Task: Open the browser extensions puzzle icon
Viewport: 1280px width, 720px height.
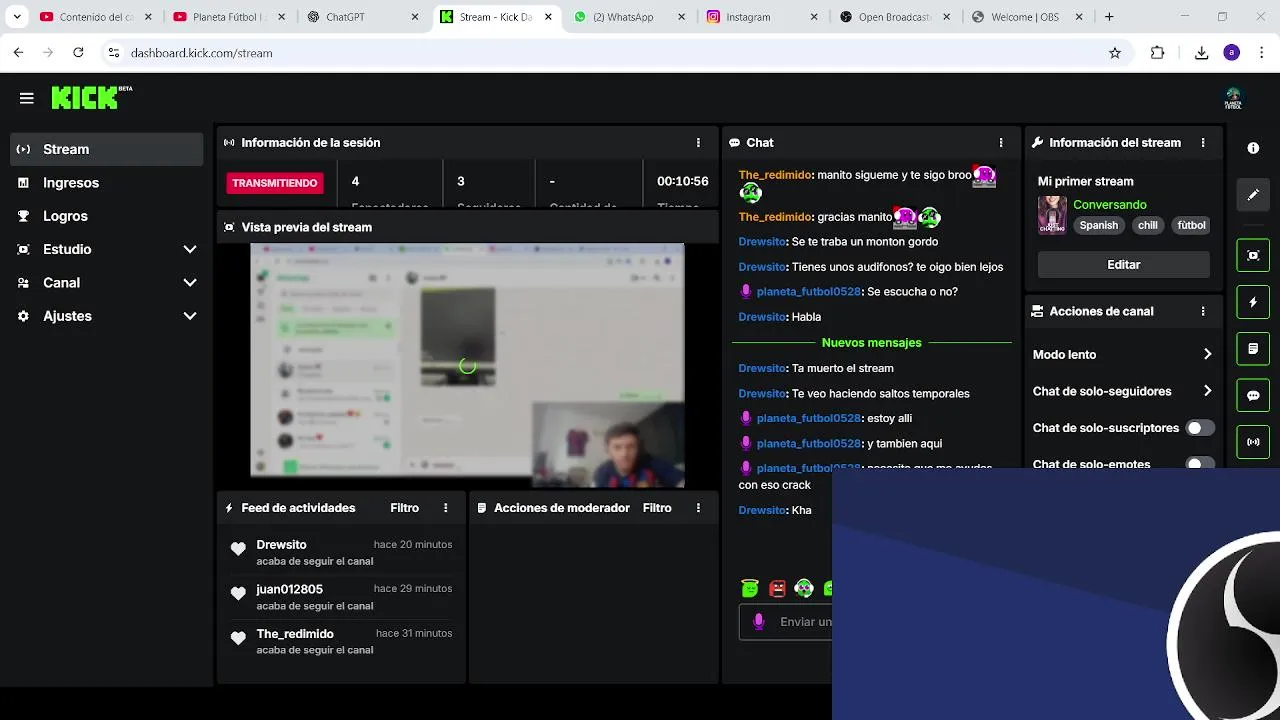Action: point(1158,53)
